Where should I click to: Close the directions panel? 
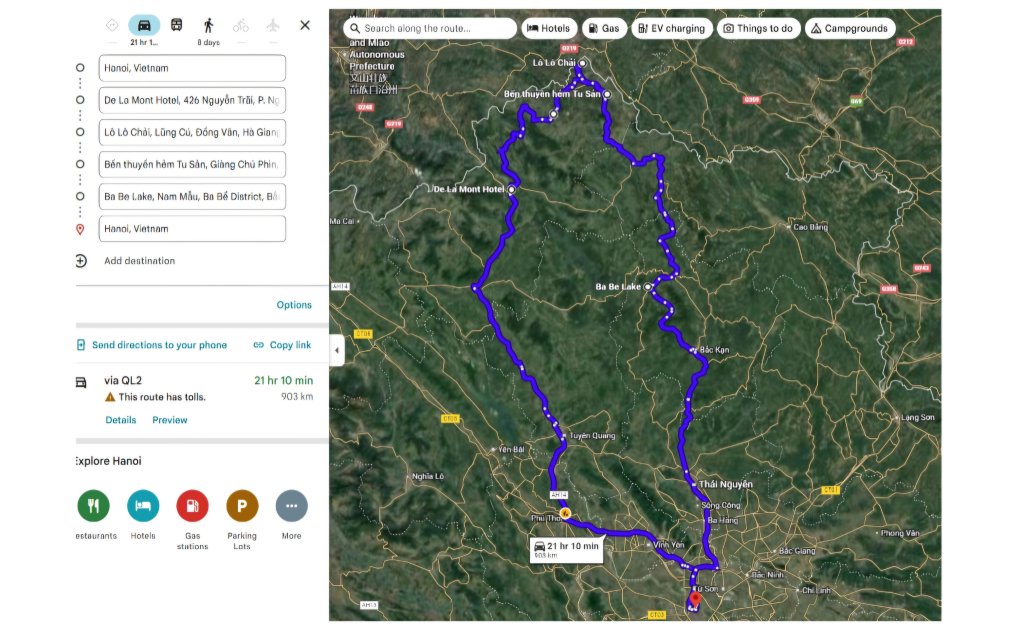305,25
